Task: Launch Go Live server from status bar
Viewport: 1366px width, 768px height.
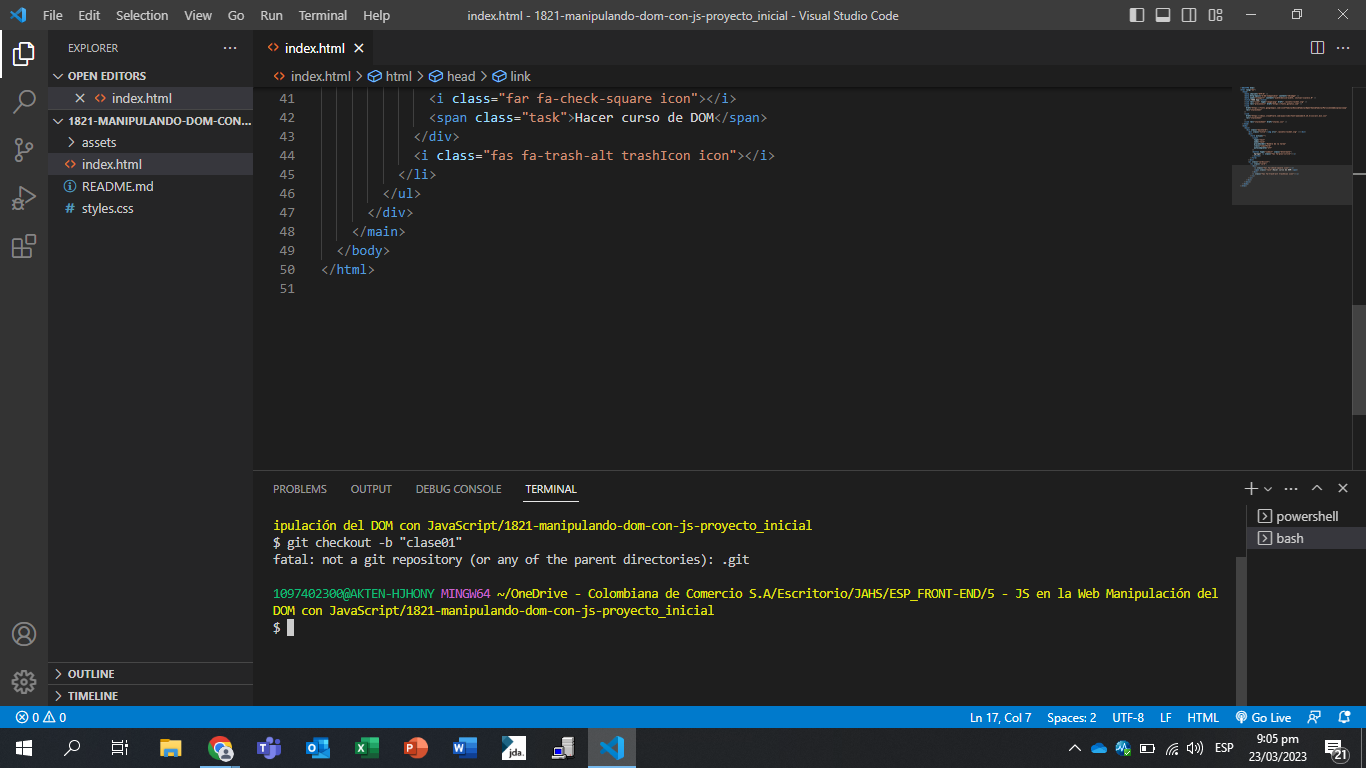Action: coord(1263,717)
